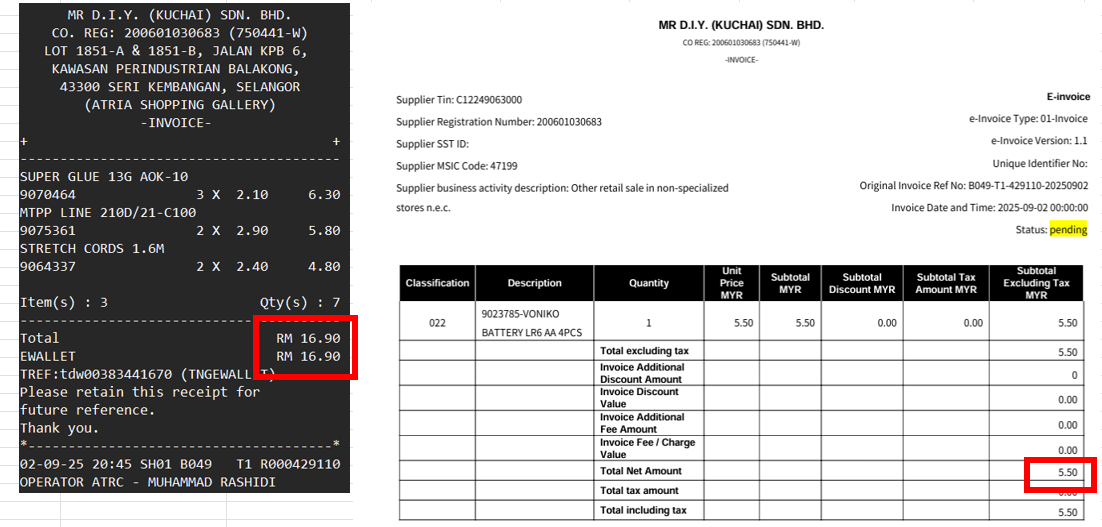1102x527 pixels.
Task: Select classification cell 022
Action: 437,323
